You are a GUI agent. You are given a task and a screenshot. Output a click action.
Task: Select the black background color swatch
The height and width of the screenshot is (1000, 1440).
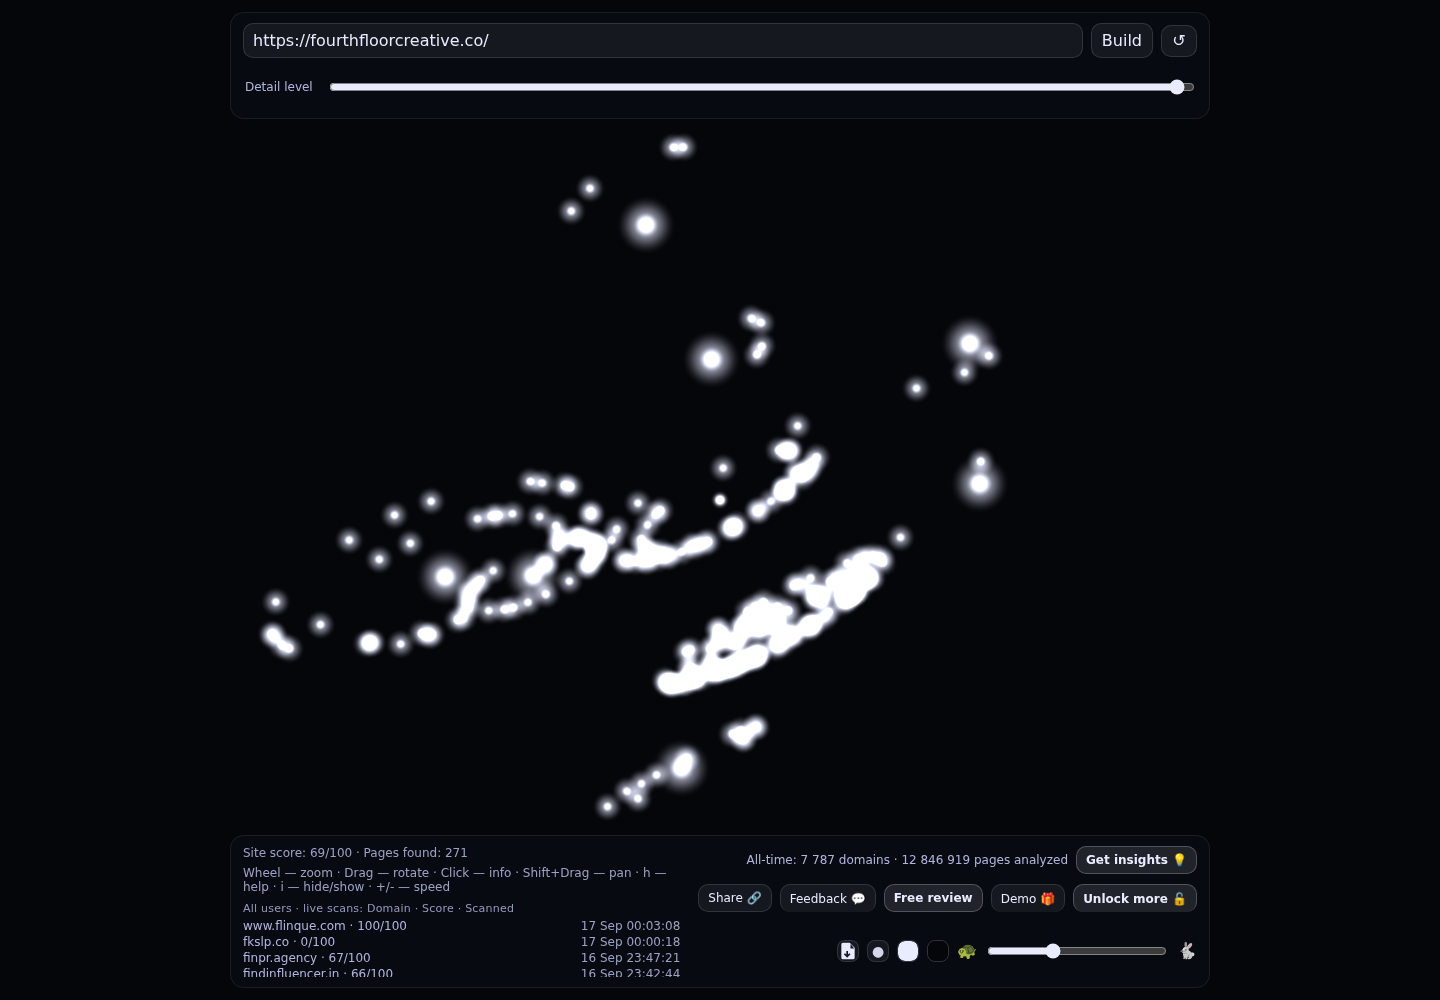tap(938, 951)
